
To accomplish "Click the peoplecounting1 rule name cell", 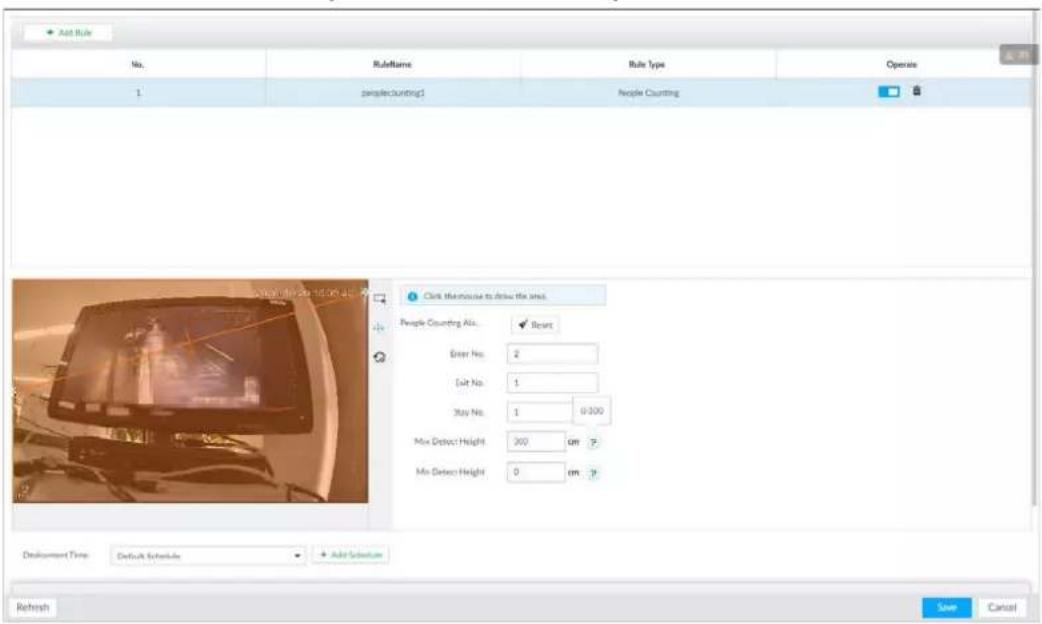I will 393,93.
